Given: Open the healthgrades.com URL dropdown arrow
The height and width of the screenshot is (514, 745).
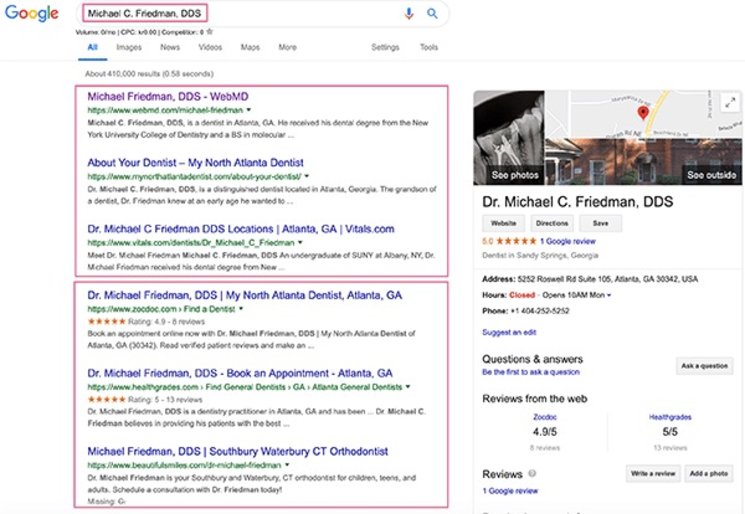Looking at the screenshot, I should 408,387.
